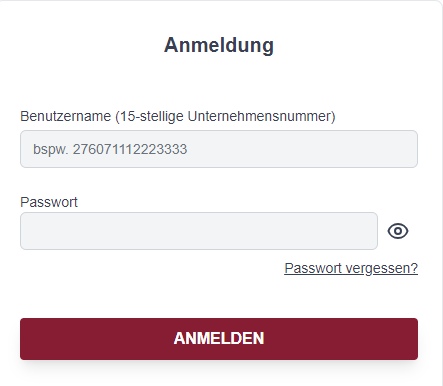Start password recovery via 'Passwort vergessen?'
Viewport: 443px width, 386px height.
coord(351,268)
